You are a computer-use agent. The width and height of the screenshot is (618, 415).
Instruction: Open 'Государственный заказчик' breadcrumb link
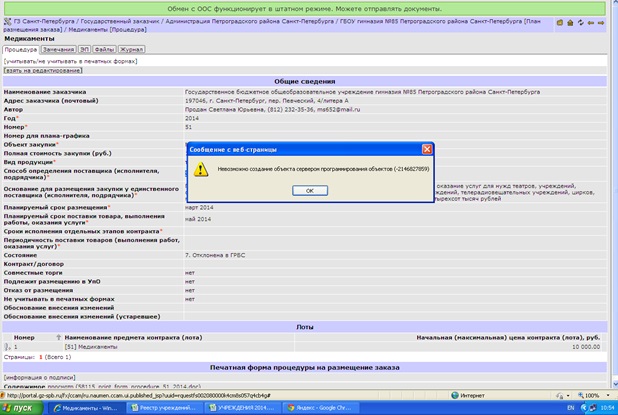[120, 21]
